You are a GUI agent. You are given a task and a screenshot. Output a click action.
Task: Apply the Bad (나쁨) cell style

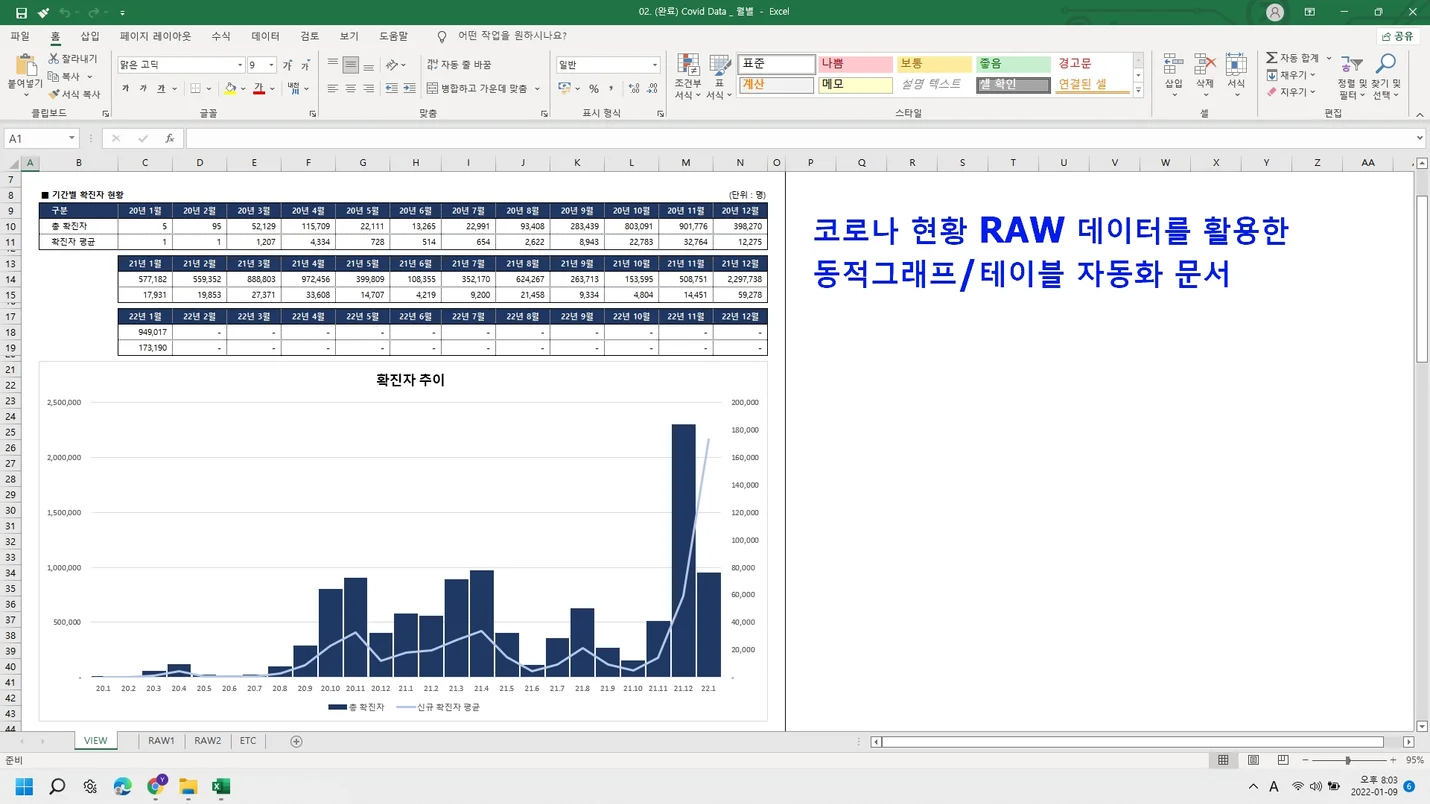click(854, 64)
